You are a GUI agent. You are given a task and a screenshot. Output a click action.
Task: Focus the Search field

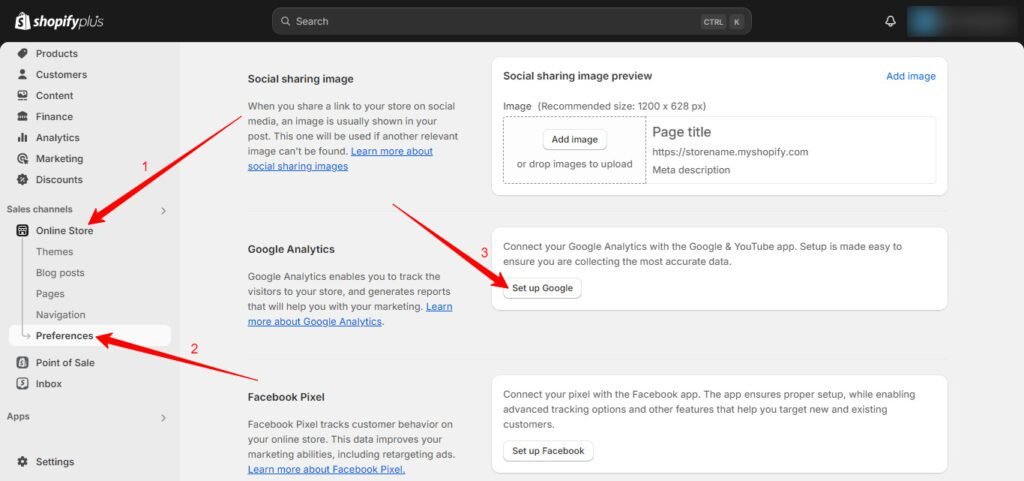pos(511,21)
